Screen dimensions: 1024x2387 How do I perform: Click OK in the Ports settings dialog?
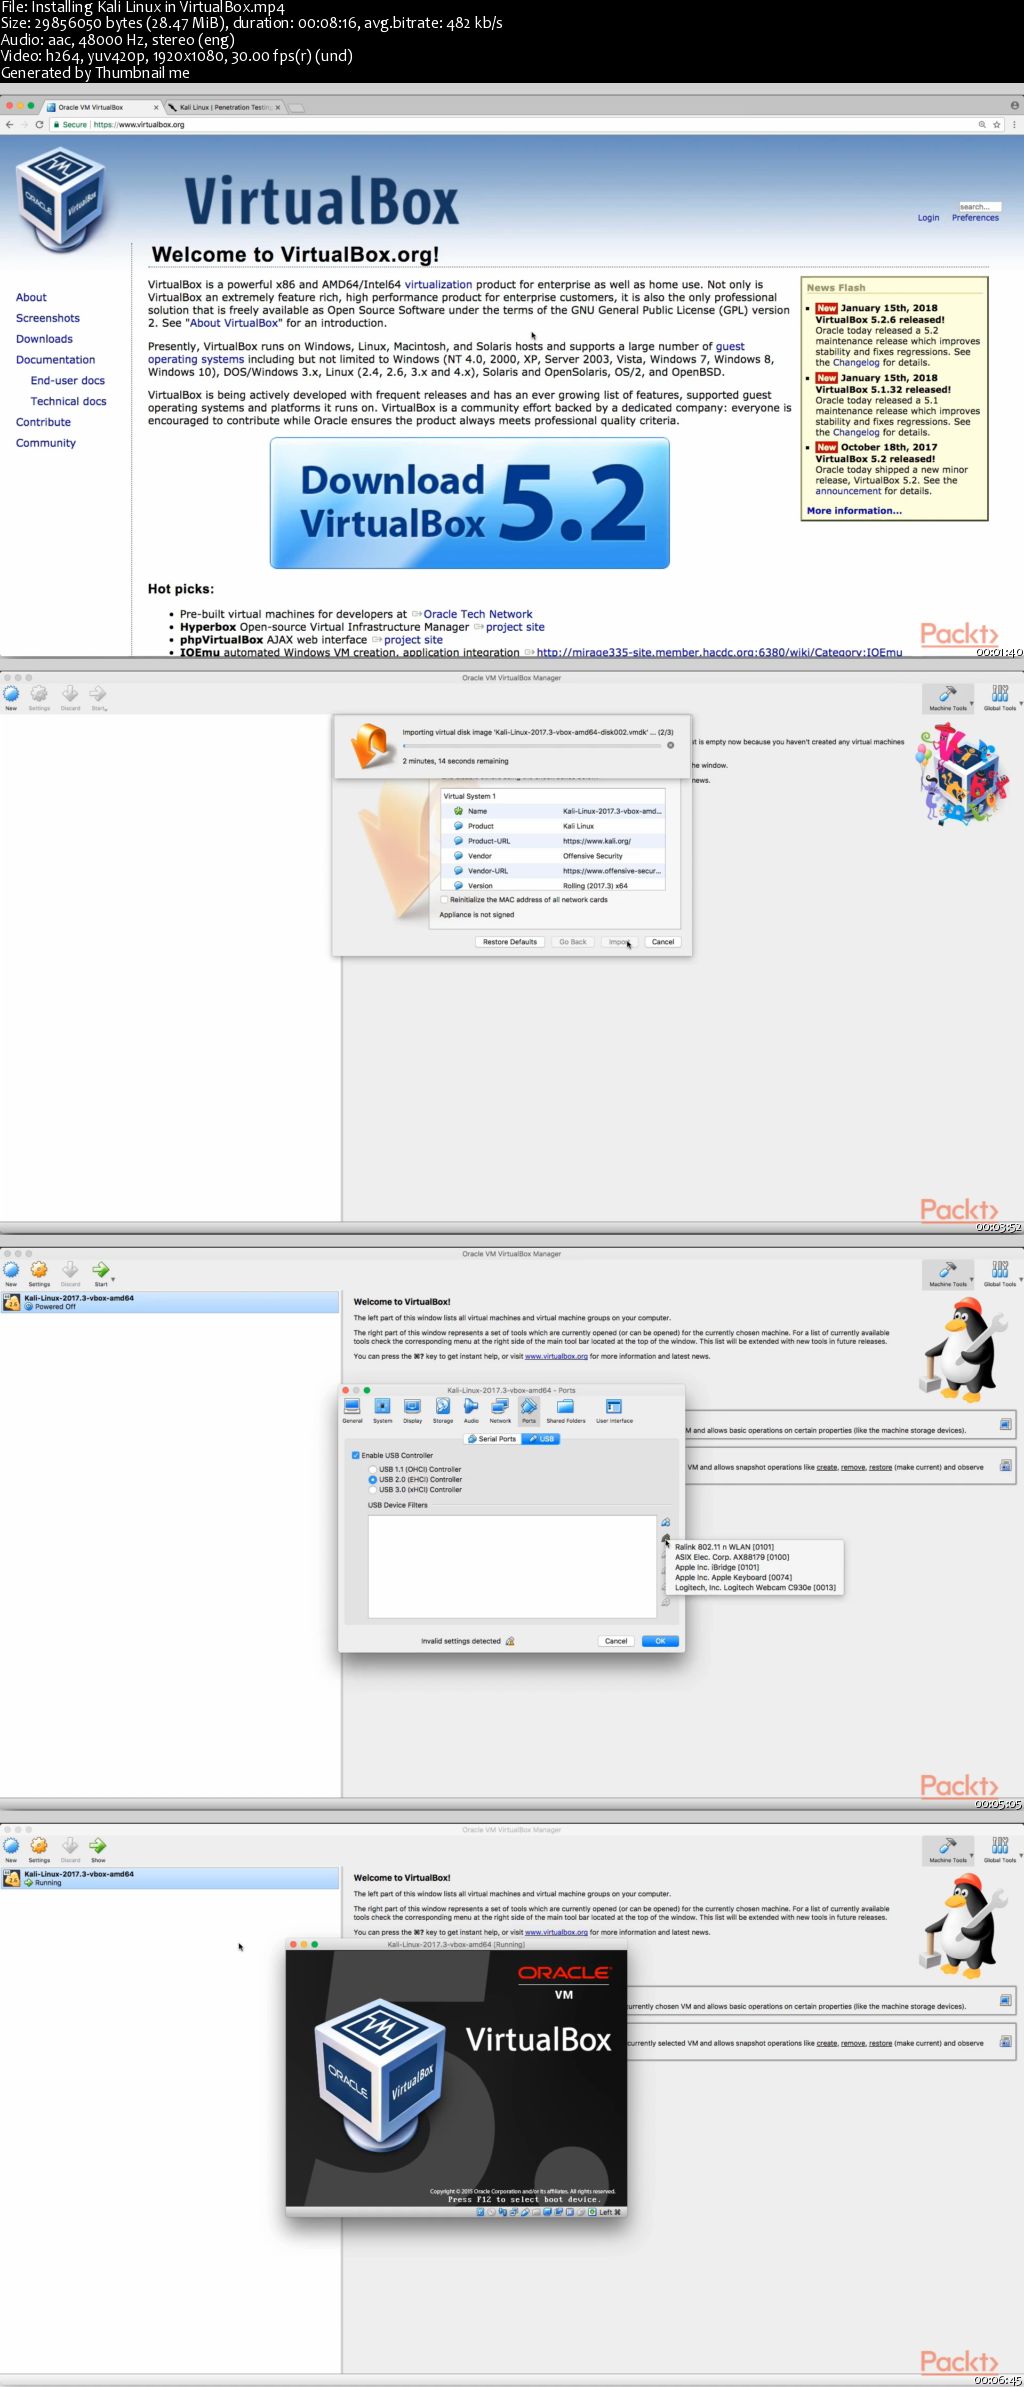coord(660,1641)
